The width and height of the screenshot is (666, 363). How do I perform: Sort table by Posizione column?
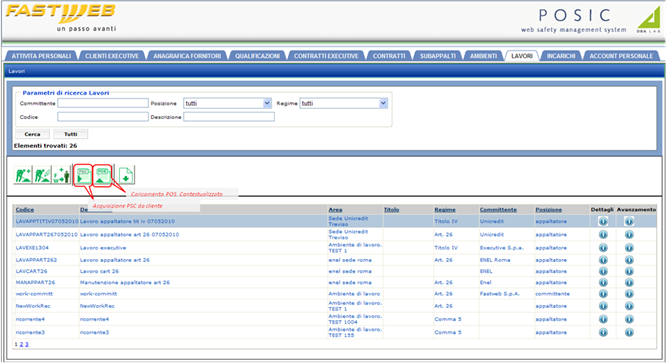pos(548,210)
